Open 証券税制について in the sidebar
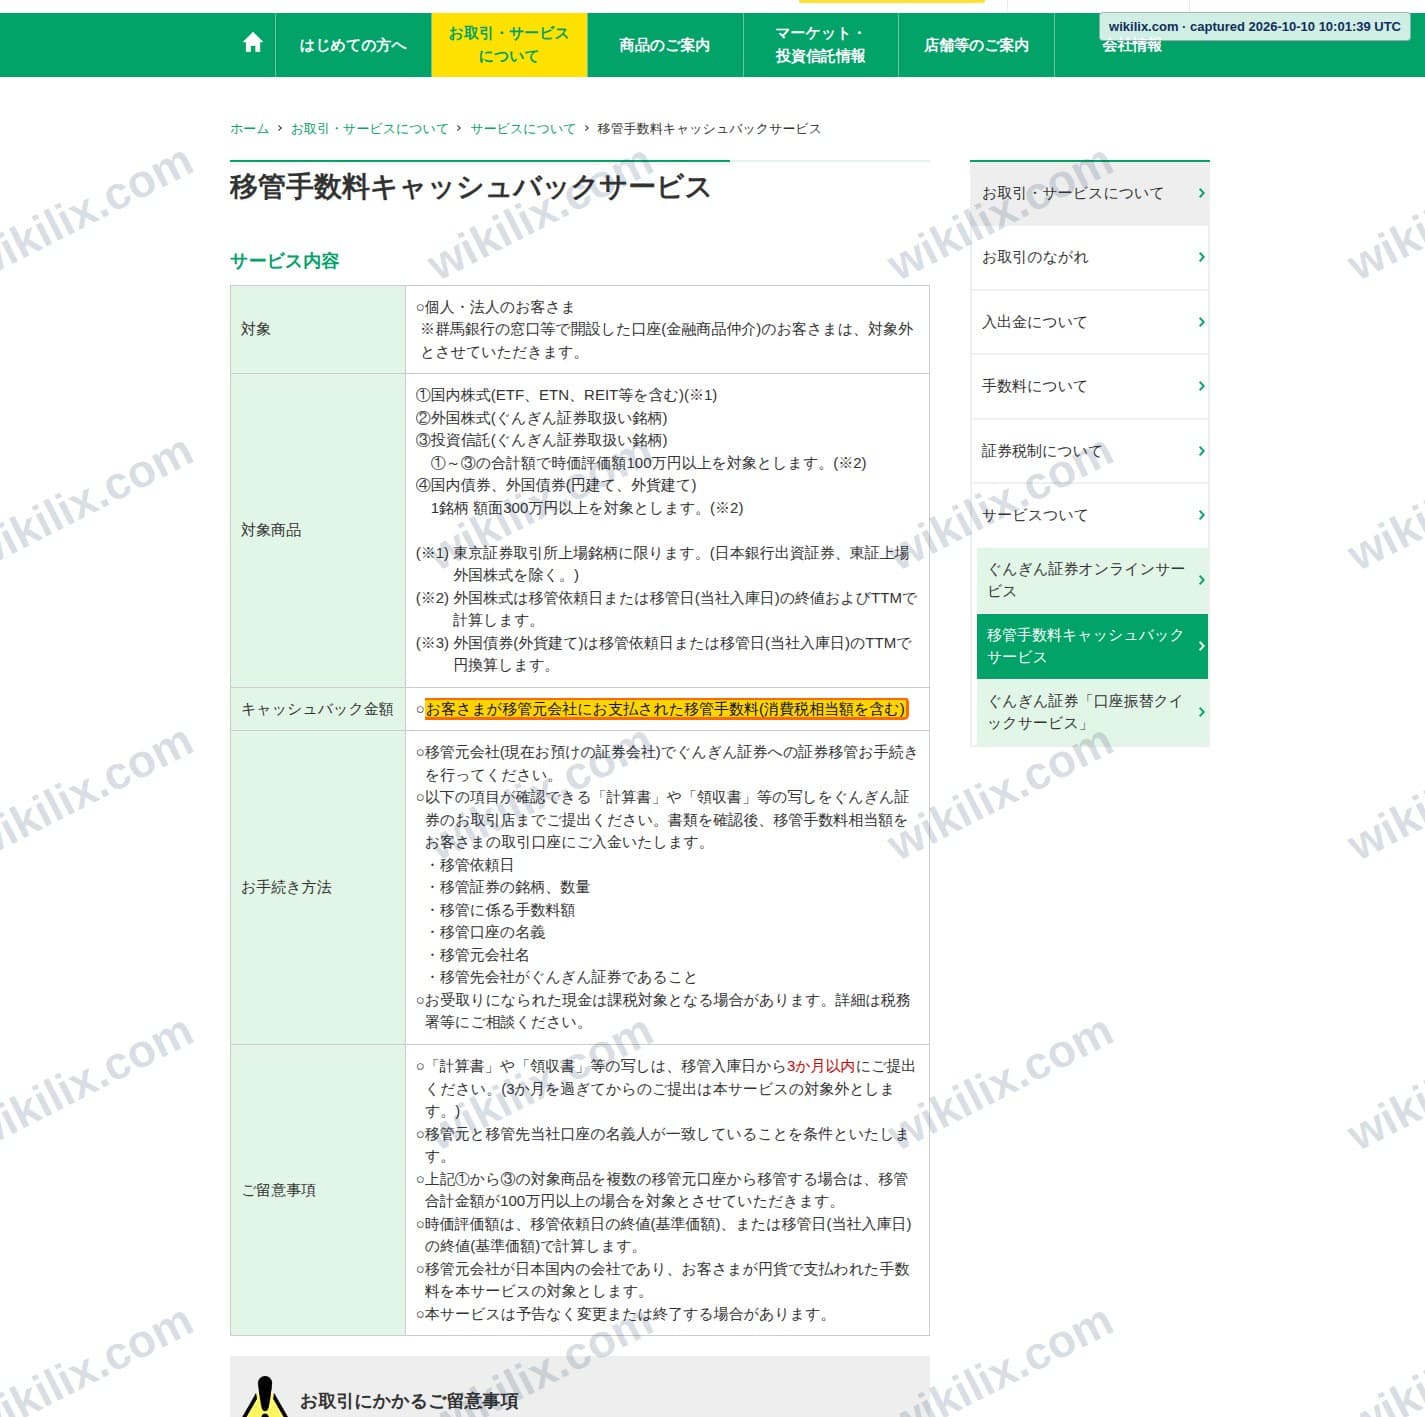This screenshot has height=1417, width=1425. pyautogui.click(x=1089, y=451)
